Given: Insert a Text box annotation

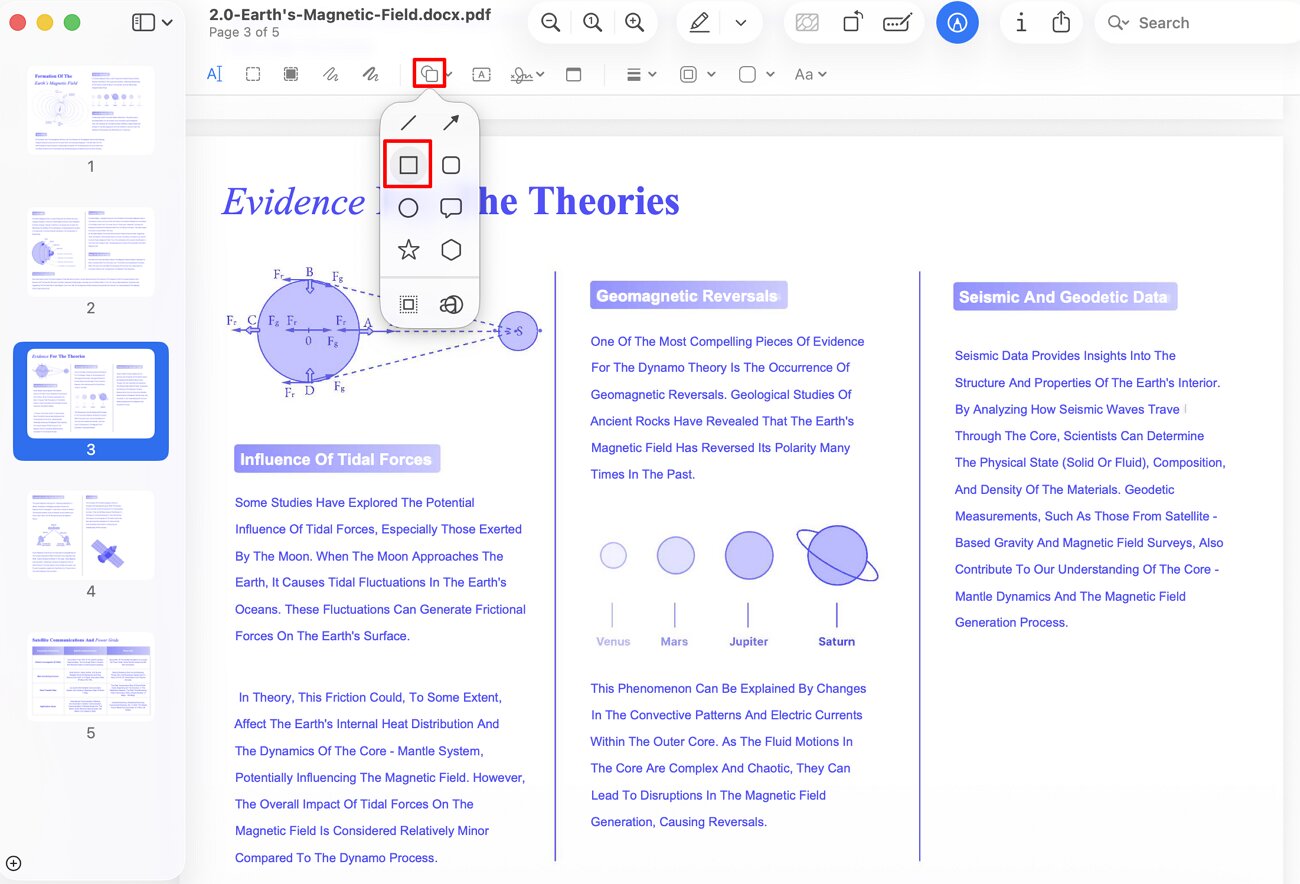Looking at the screenshot, I should point(481,74).
